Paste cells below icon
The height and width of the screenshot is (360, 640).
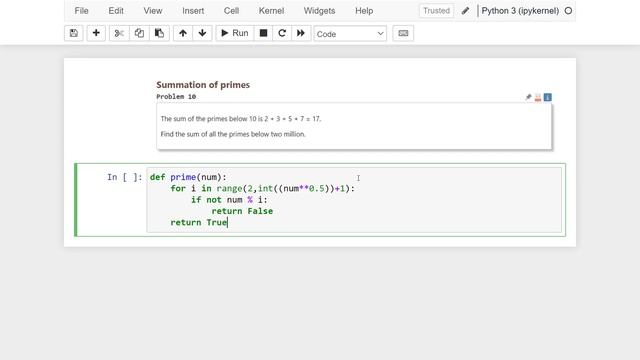coord(159,33)
